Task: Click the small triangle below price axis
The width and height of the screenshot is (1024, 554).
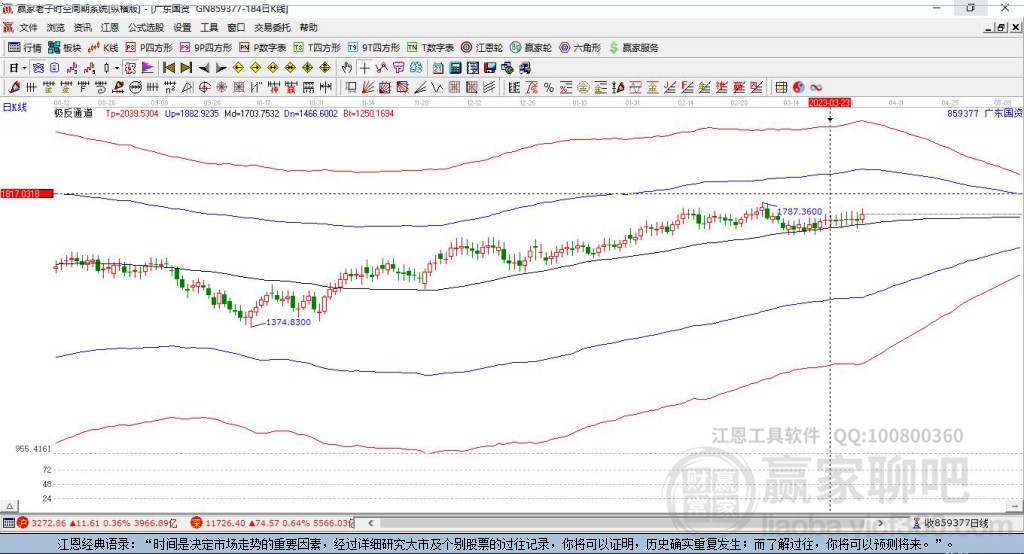Action: click(10, 506)
